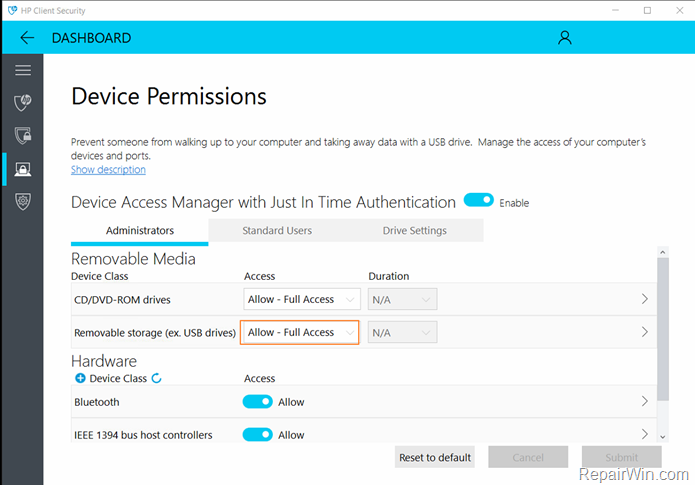Open Removable storage Access dropdown
Viewport: 695px width, 485px height.
pos(300,332)
